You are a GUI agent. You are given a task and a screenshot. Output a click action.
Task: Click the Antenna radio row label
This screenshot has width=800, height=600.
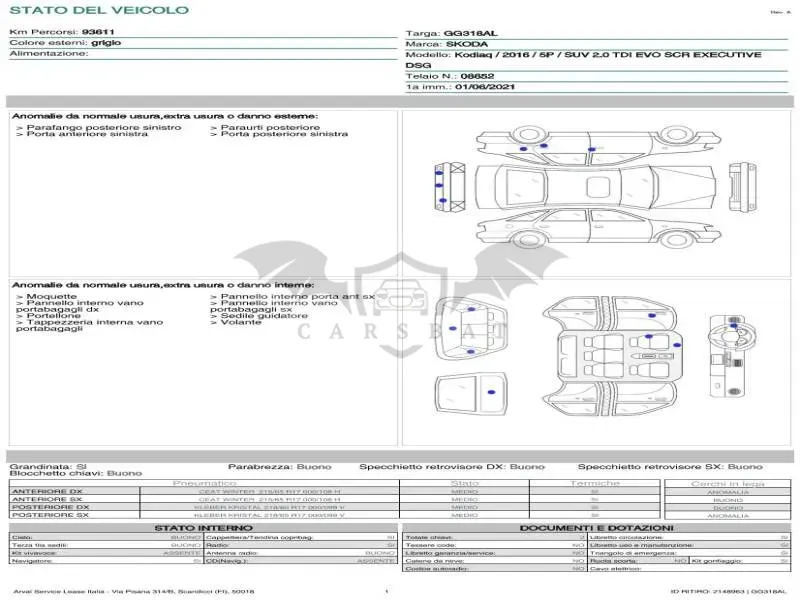pos(232,553)
